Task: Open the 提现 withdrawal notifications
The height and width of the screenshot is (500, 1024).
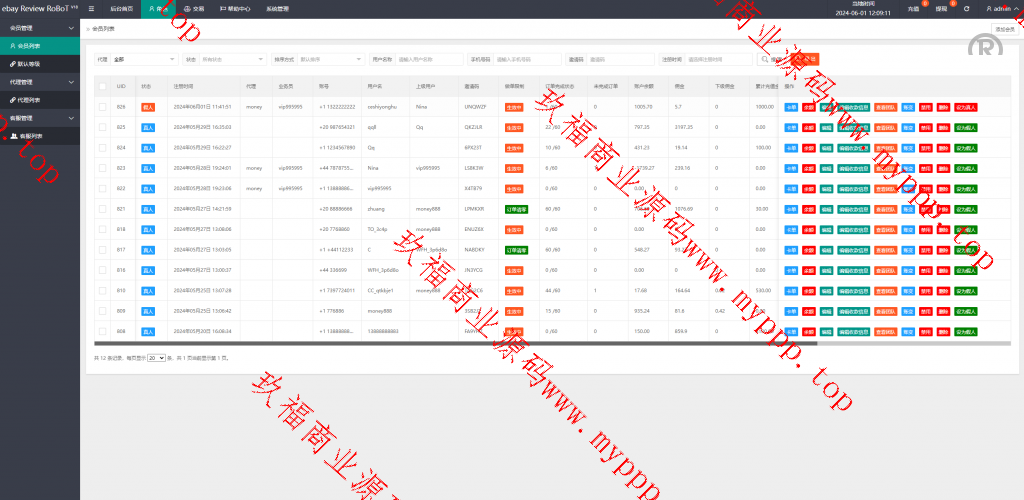Action: point(941,8)
